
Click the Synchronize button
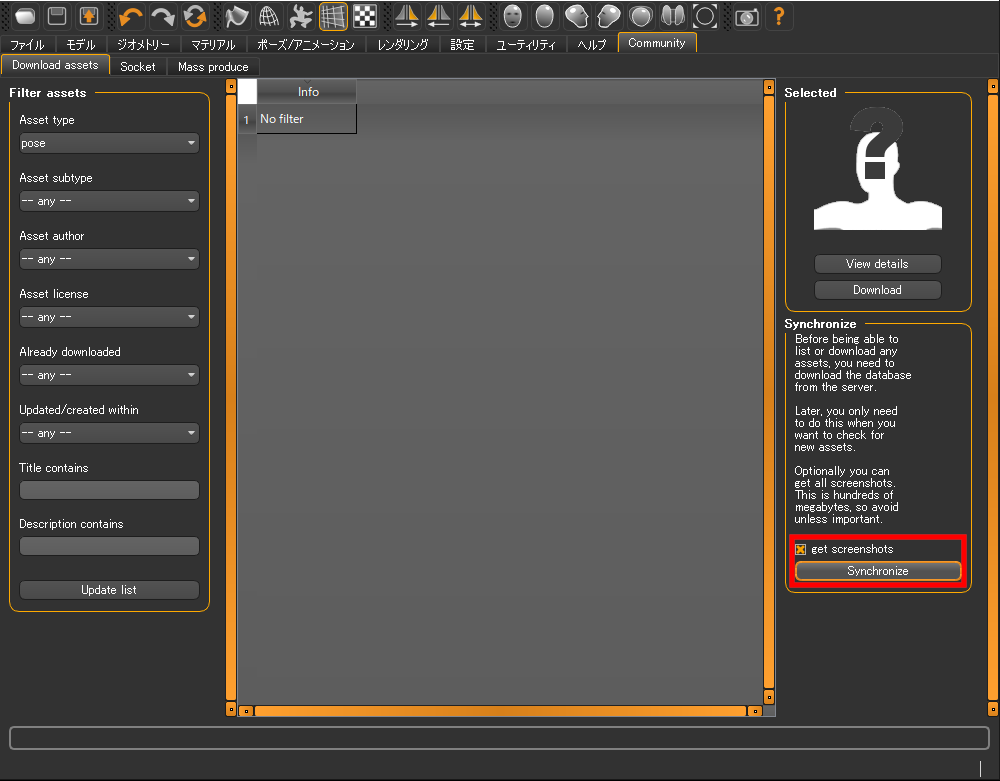point(877,571)
